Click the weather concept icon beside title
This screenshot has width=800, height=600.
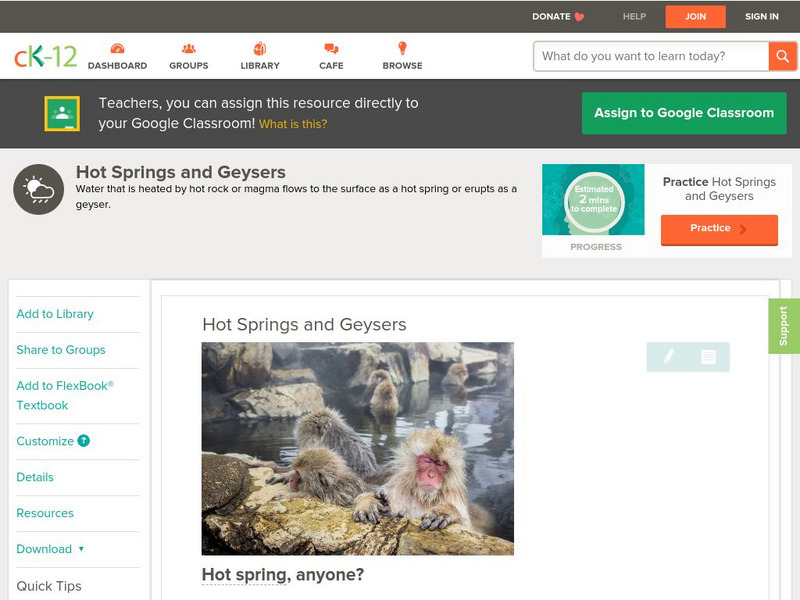39,189
